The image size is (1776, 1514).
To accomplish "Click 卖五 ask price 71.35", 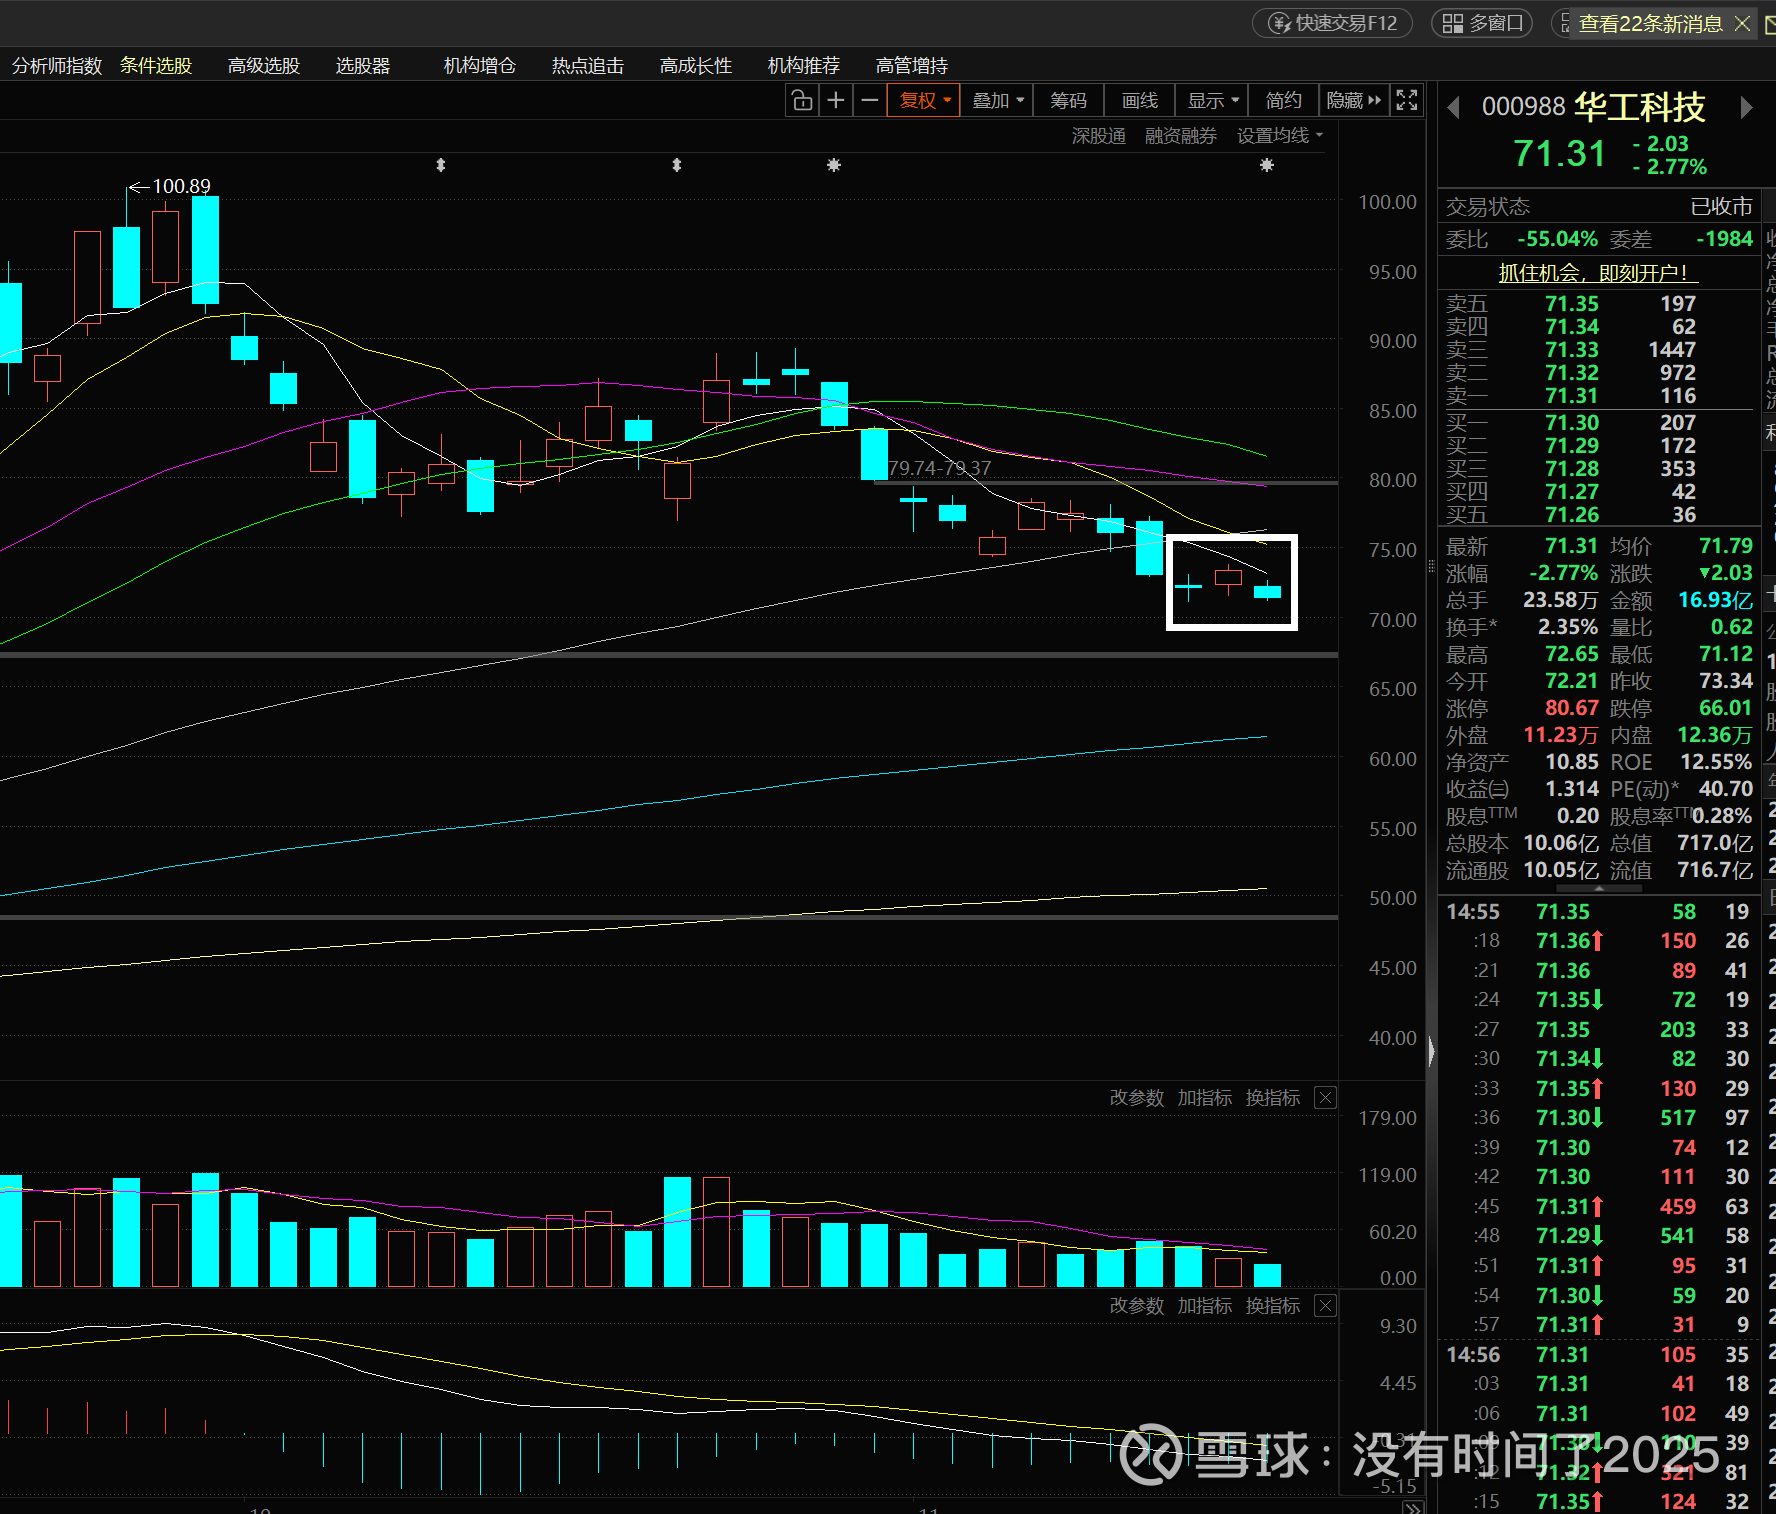I will tap(1572, 304).
